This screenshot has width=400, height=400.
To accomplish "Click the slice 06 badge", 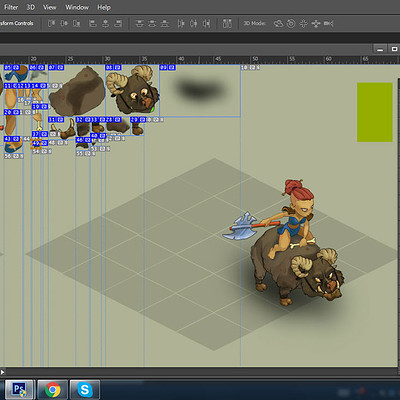I will tap(37, 67).
